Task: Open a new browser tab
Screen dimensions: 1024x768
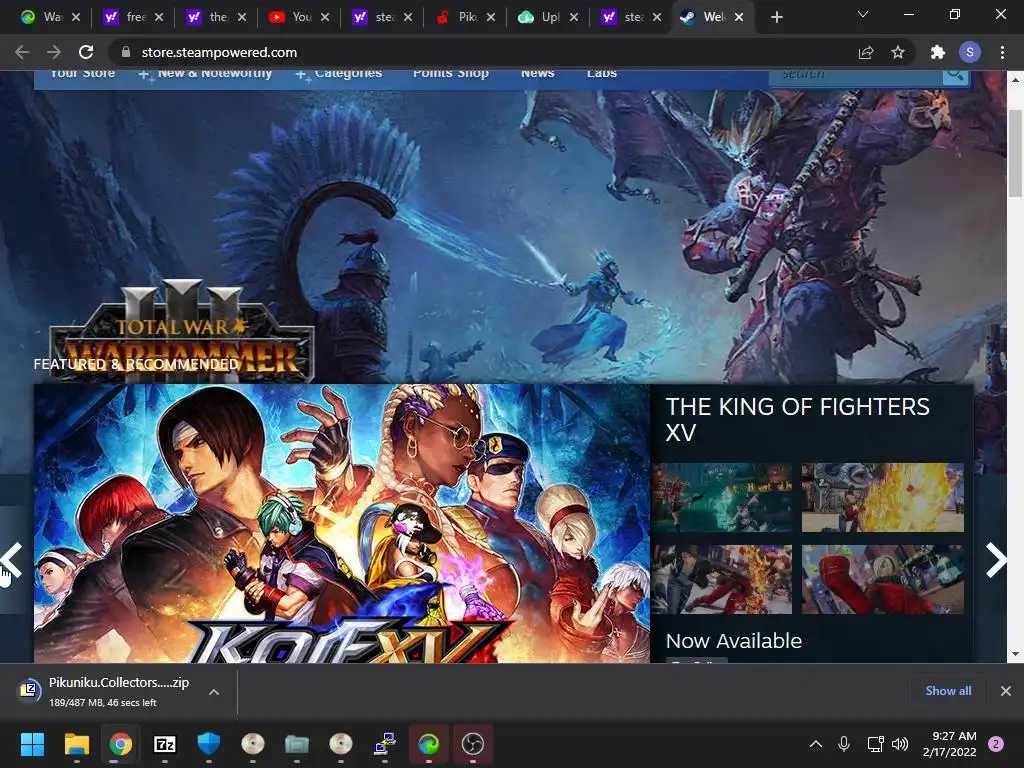Action: click(776, 17)
